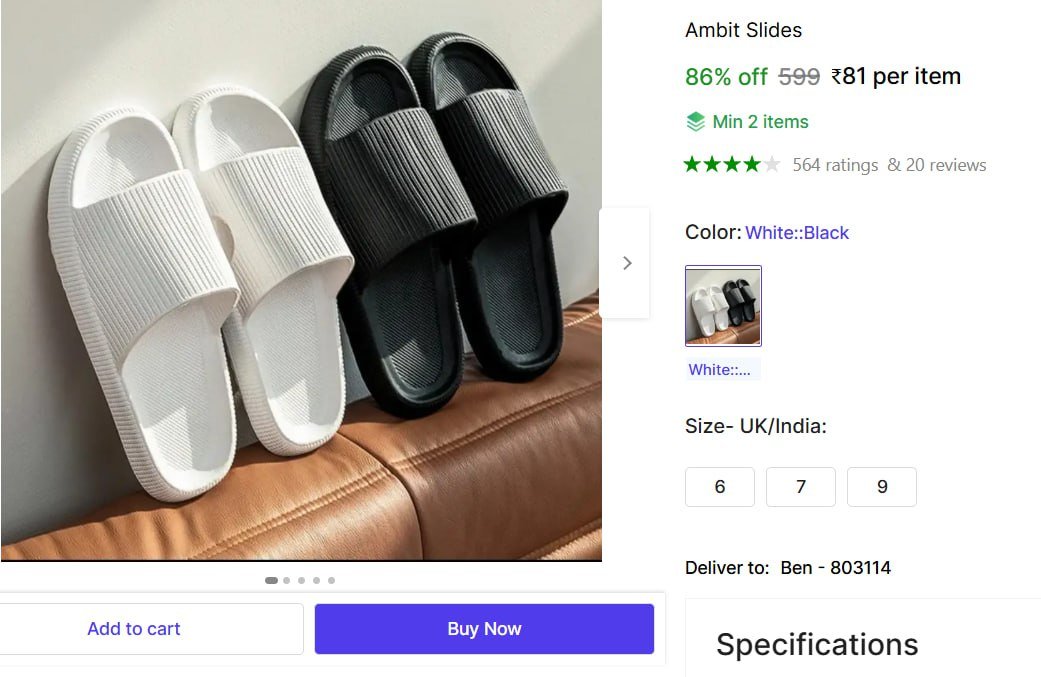Select the second carousel dot

285,580
